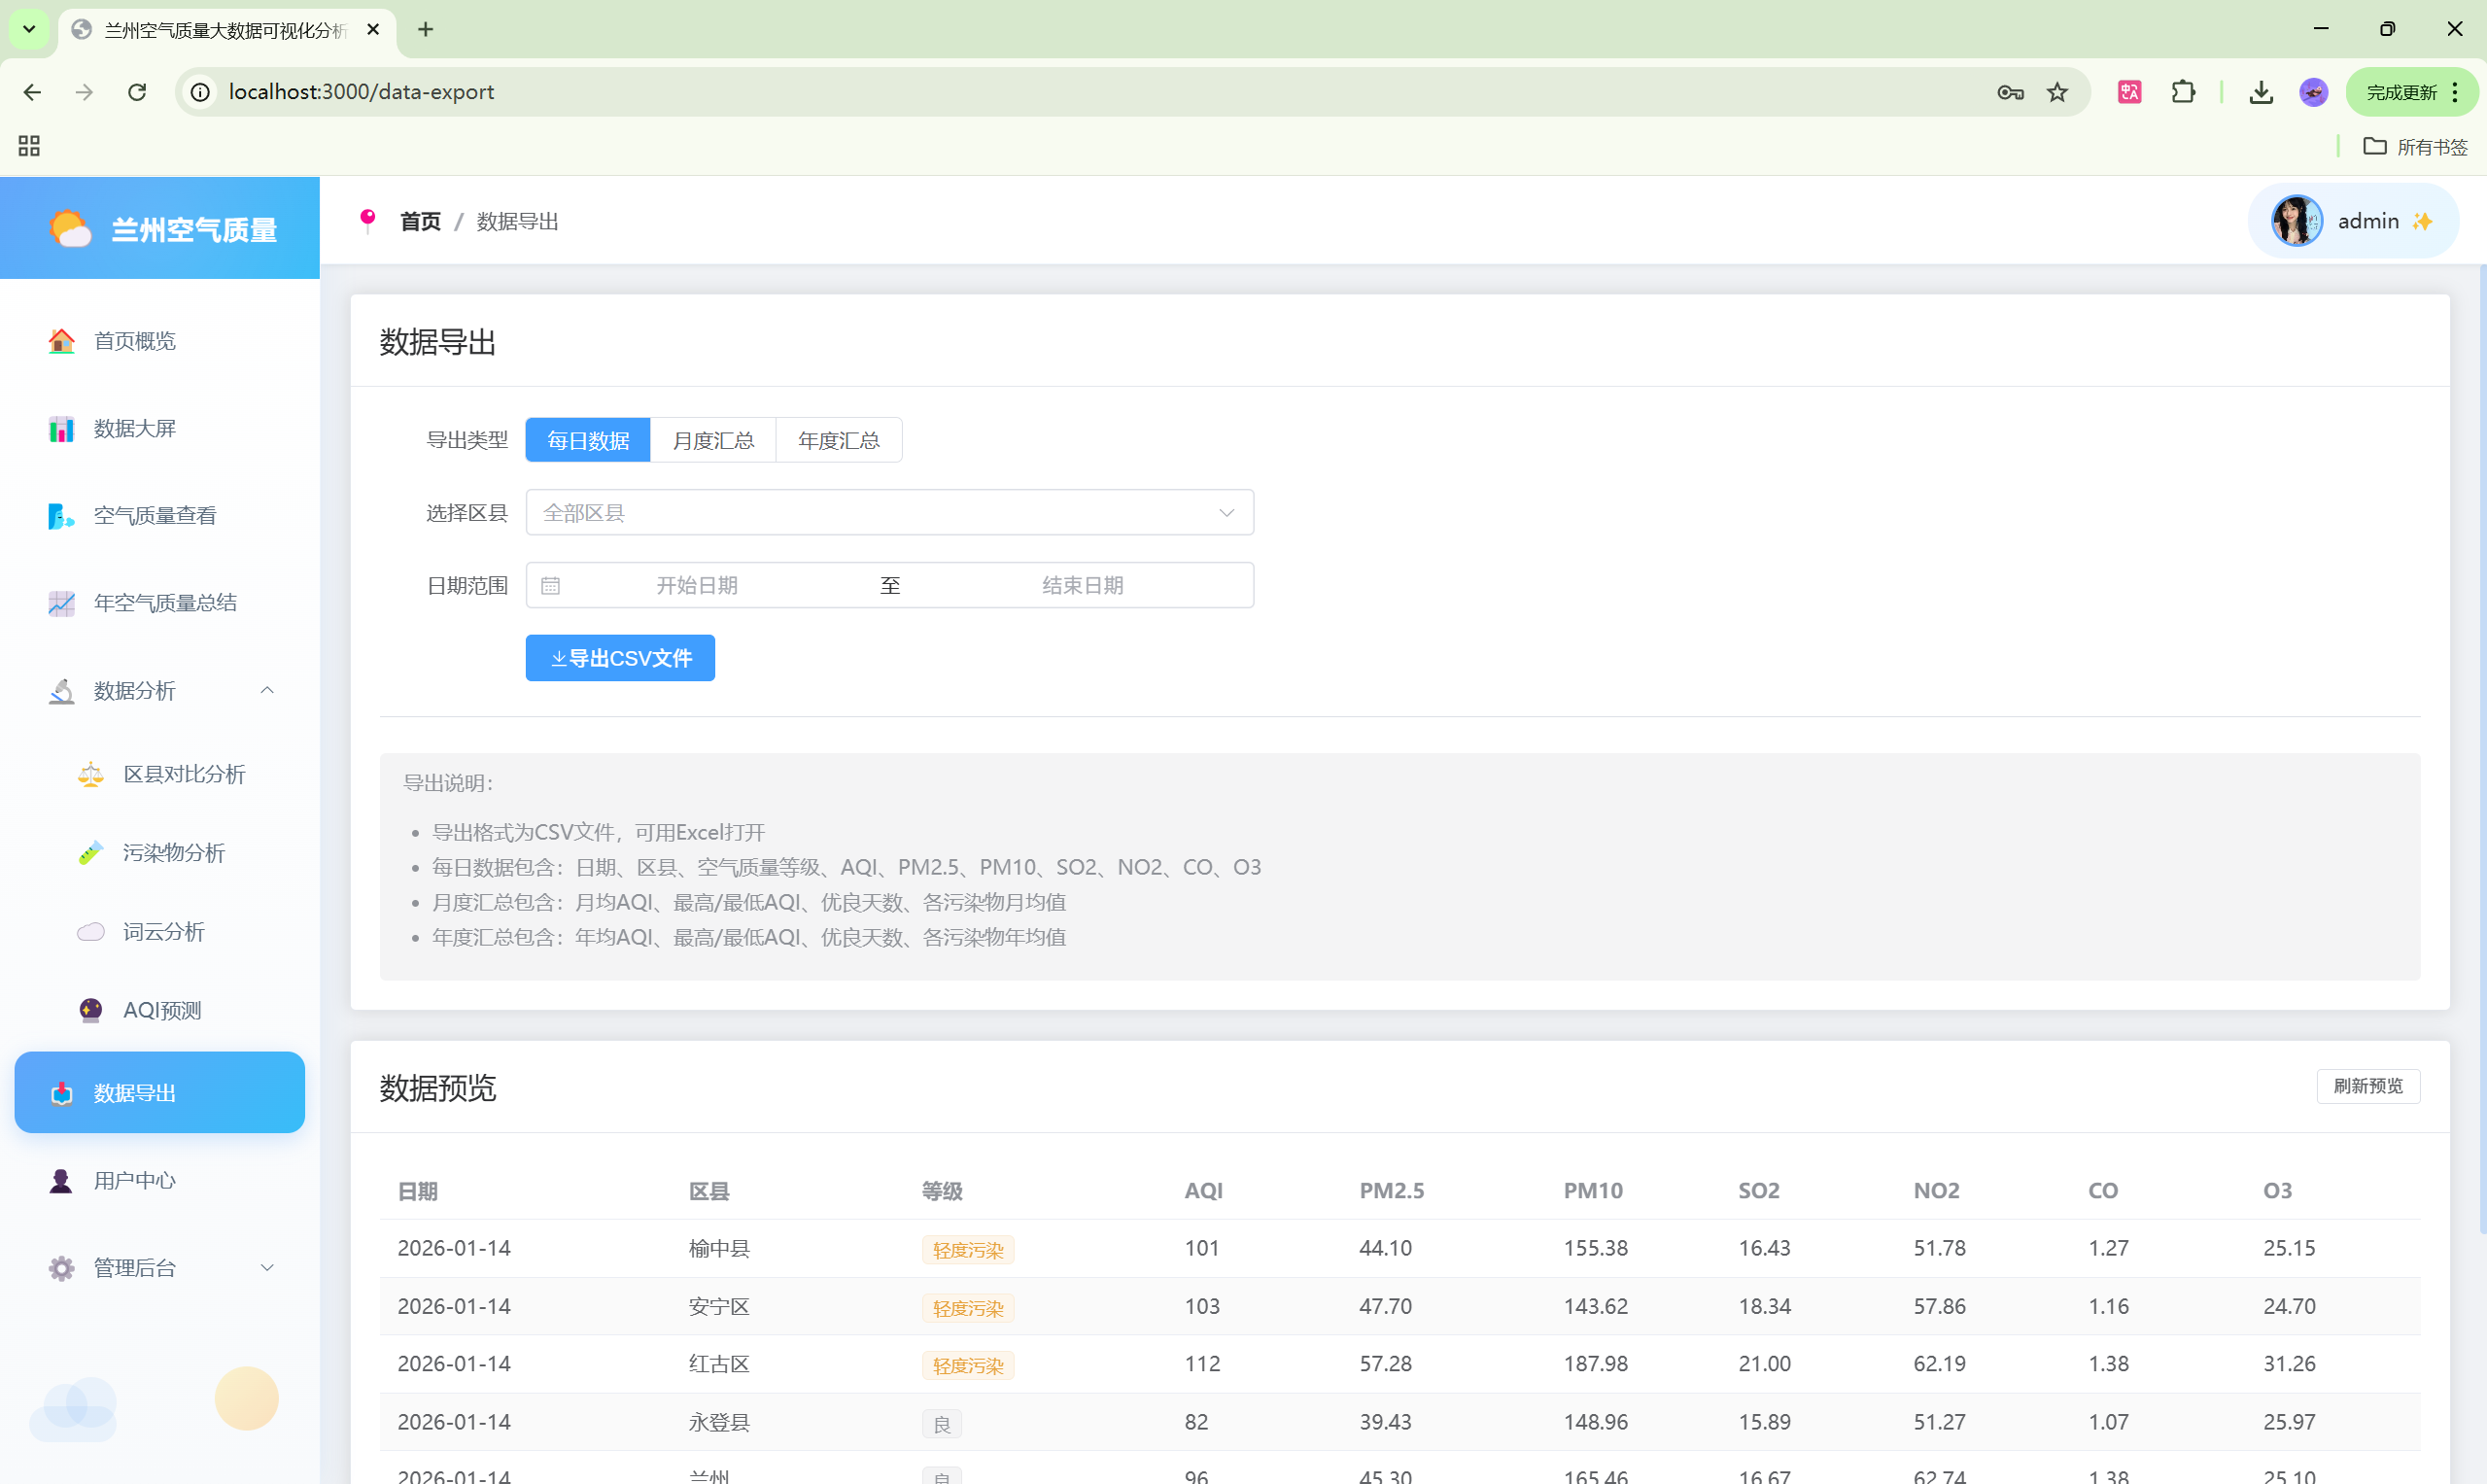This screenshot has width=2487, height=1484.
Task: Open the 全部区县 district dropdown
Action: coord(889,513)
